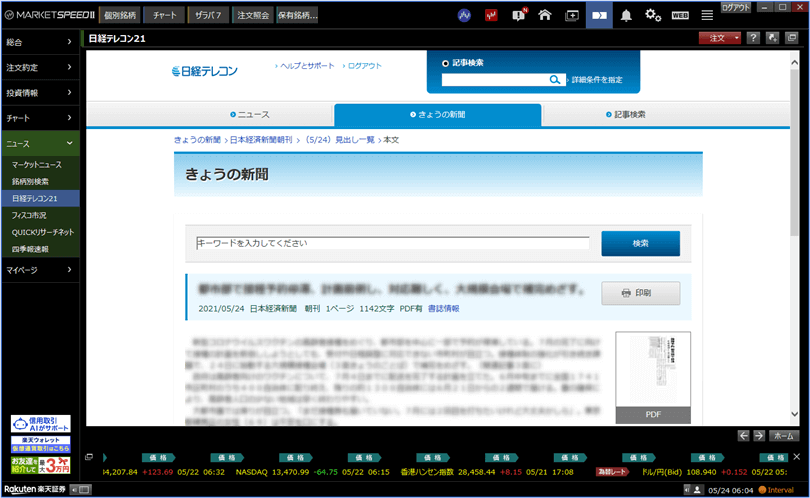Click the ホーム button
Image resolution: width=810 pixels, height=498 pixels.
pyautogui.click(x=784, y=435)
